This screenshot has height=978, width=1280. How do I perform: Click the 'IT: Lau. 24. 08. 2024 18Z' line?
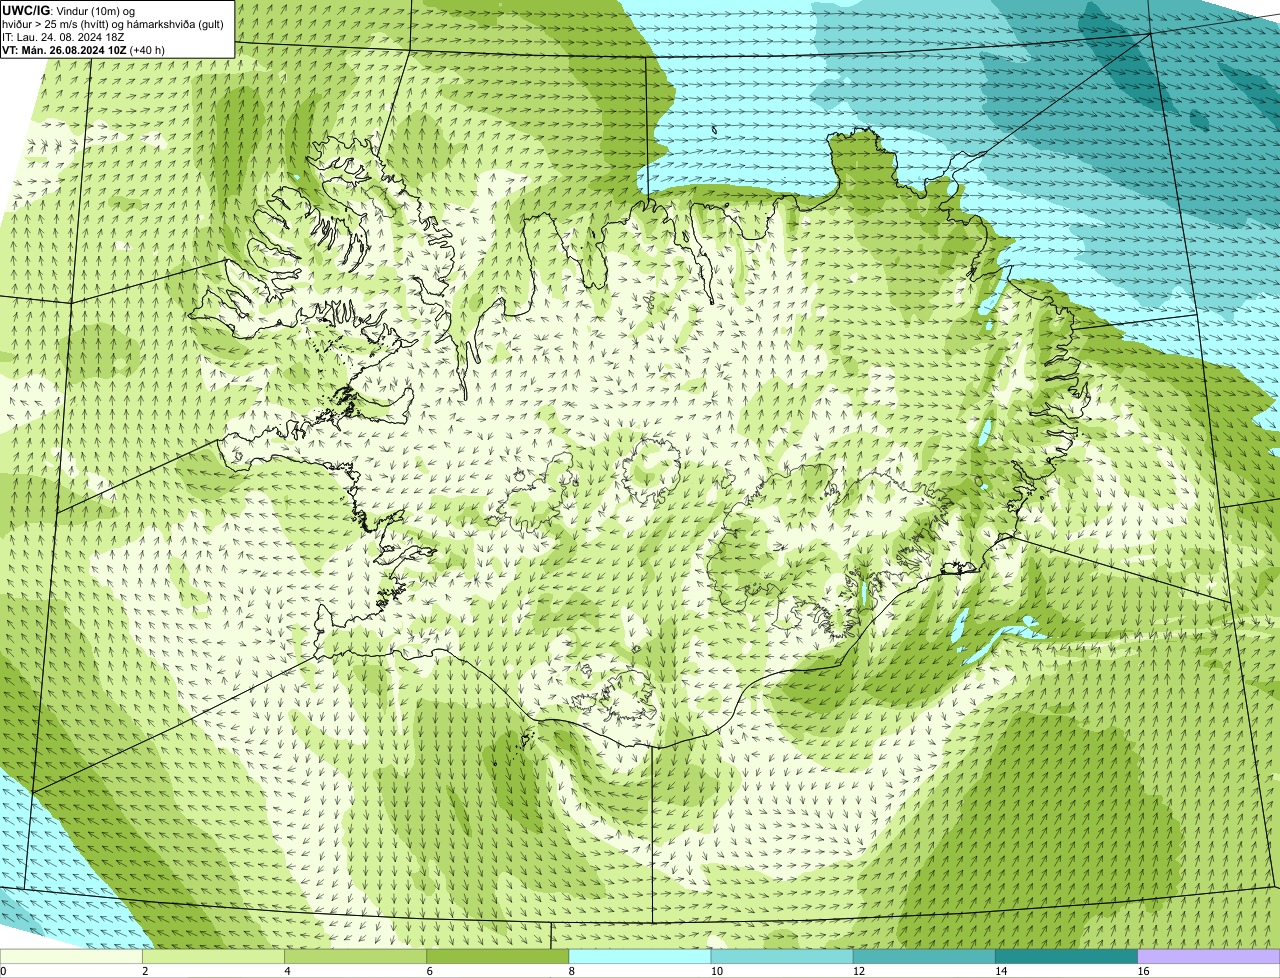click(x=64, y=37)
